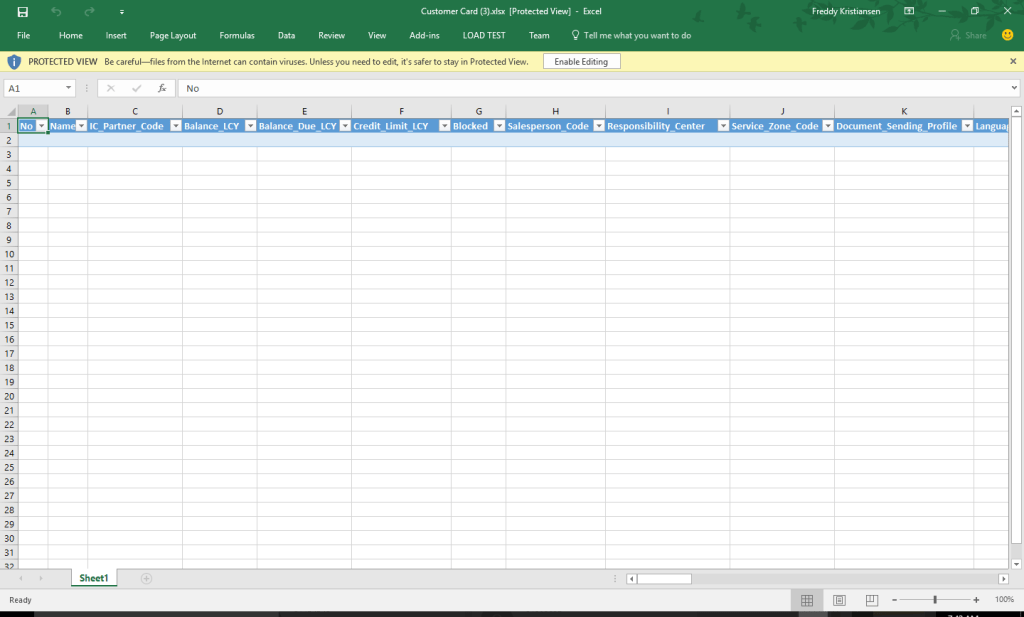Add a new sheet with plus icon
This screenshot has height=617, width=1024.
pos(146,578)
